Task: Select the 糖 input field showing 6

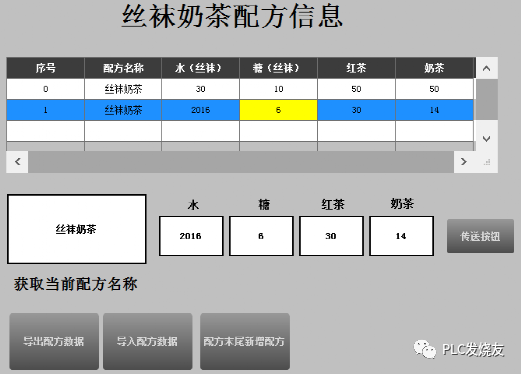Action: tap(261, 236)
